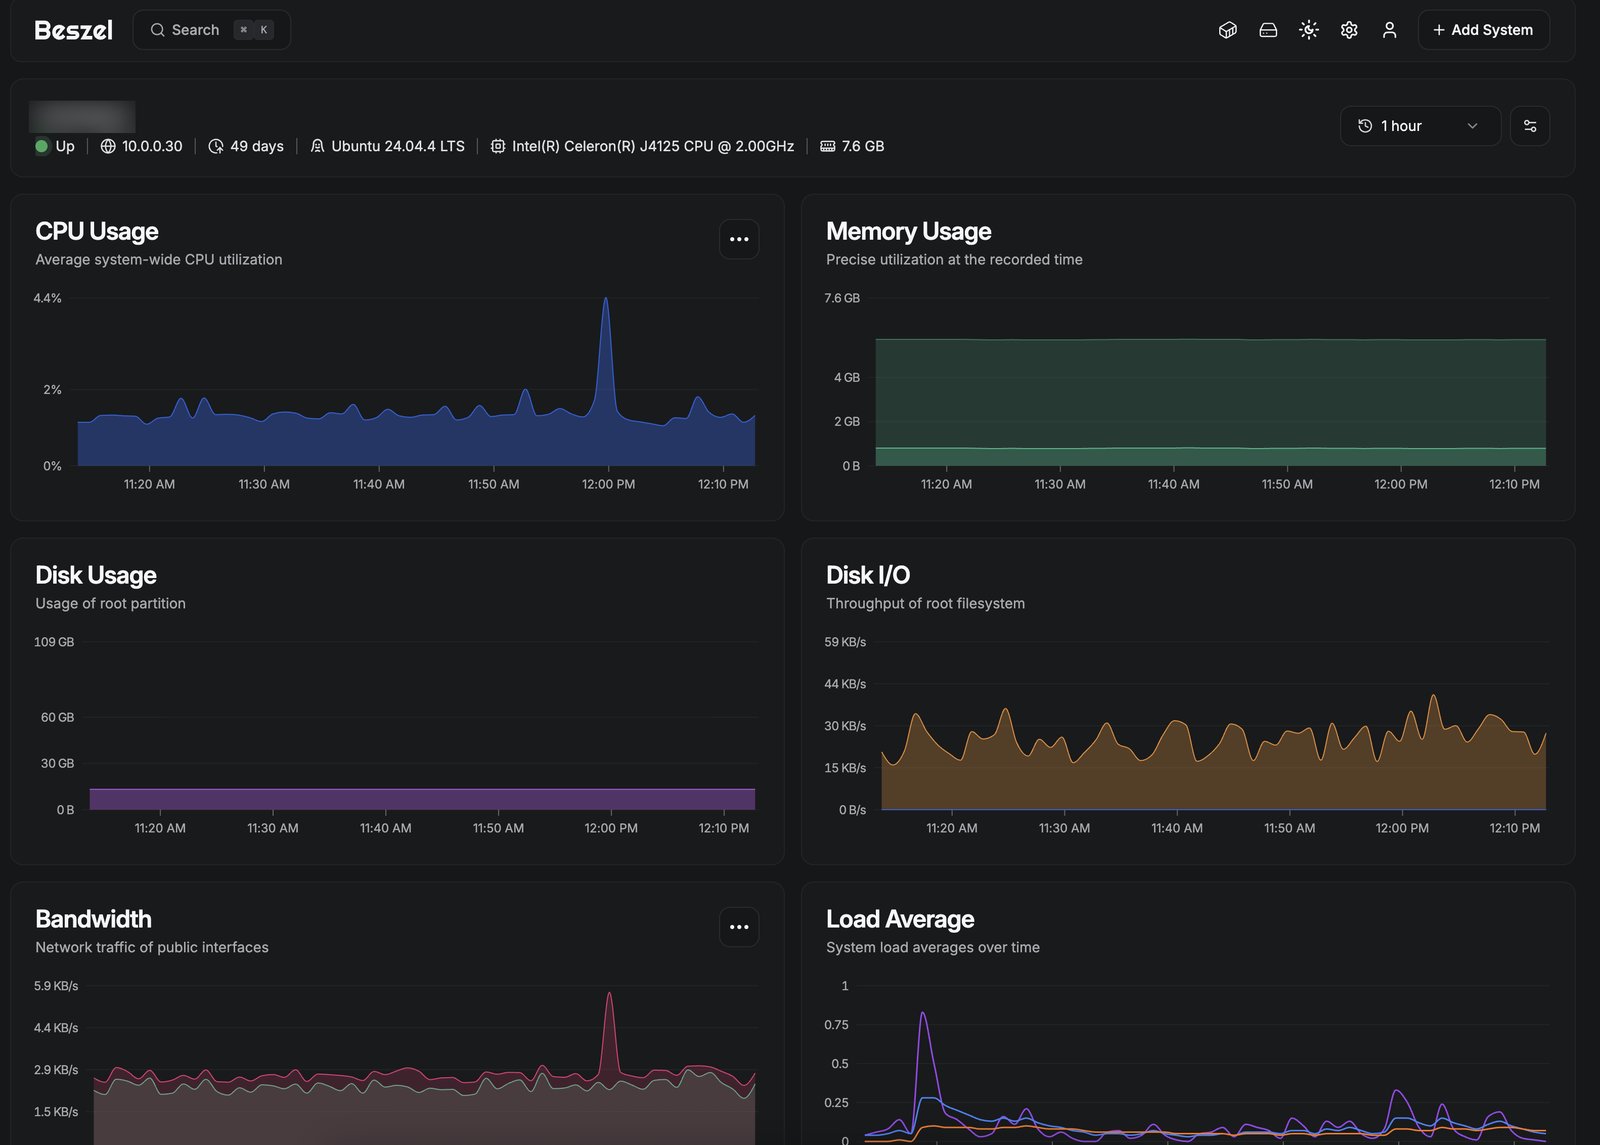The width and height of the screenshot is (1600, 1145).
Task: Click the 49 days uptime text
Action: (257, 146)
